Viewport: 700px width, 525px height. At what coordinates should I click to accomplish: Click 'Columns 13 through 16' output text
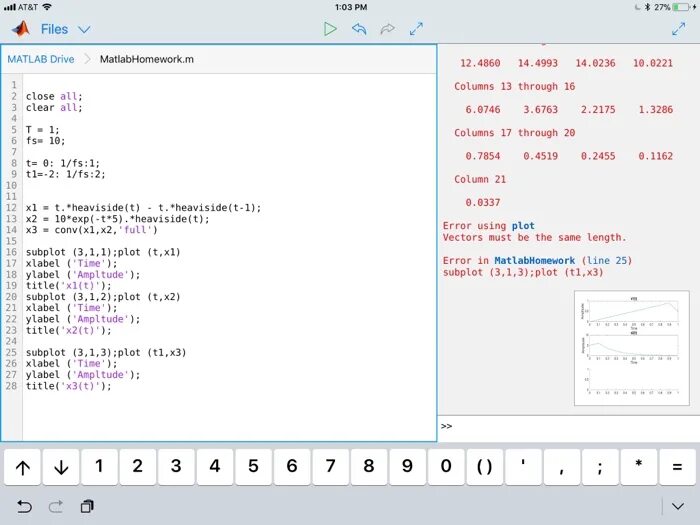click(514, 87)
